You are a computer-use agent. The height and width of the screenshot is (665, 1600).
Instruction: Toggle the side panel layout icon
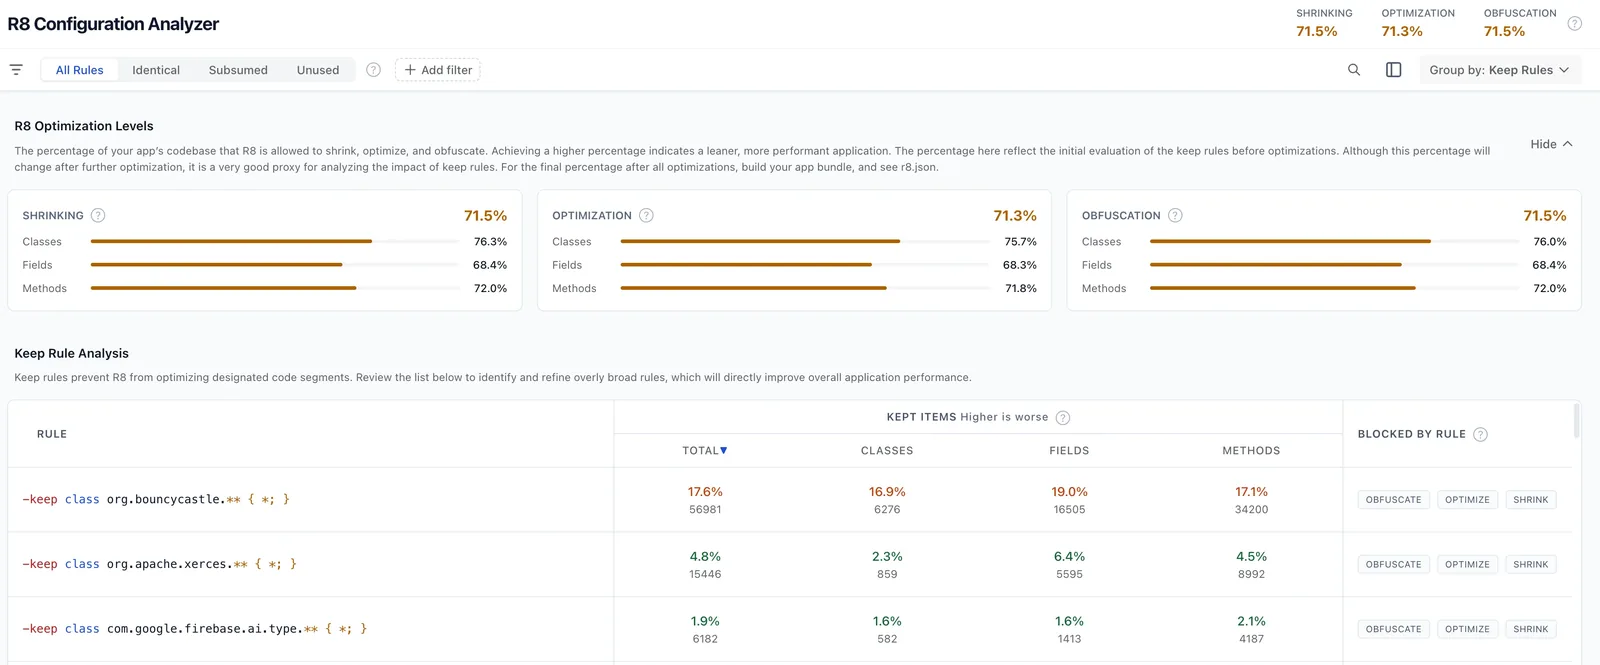coord(1393,70)
